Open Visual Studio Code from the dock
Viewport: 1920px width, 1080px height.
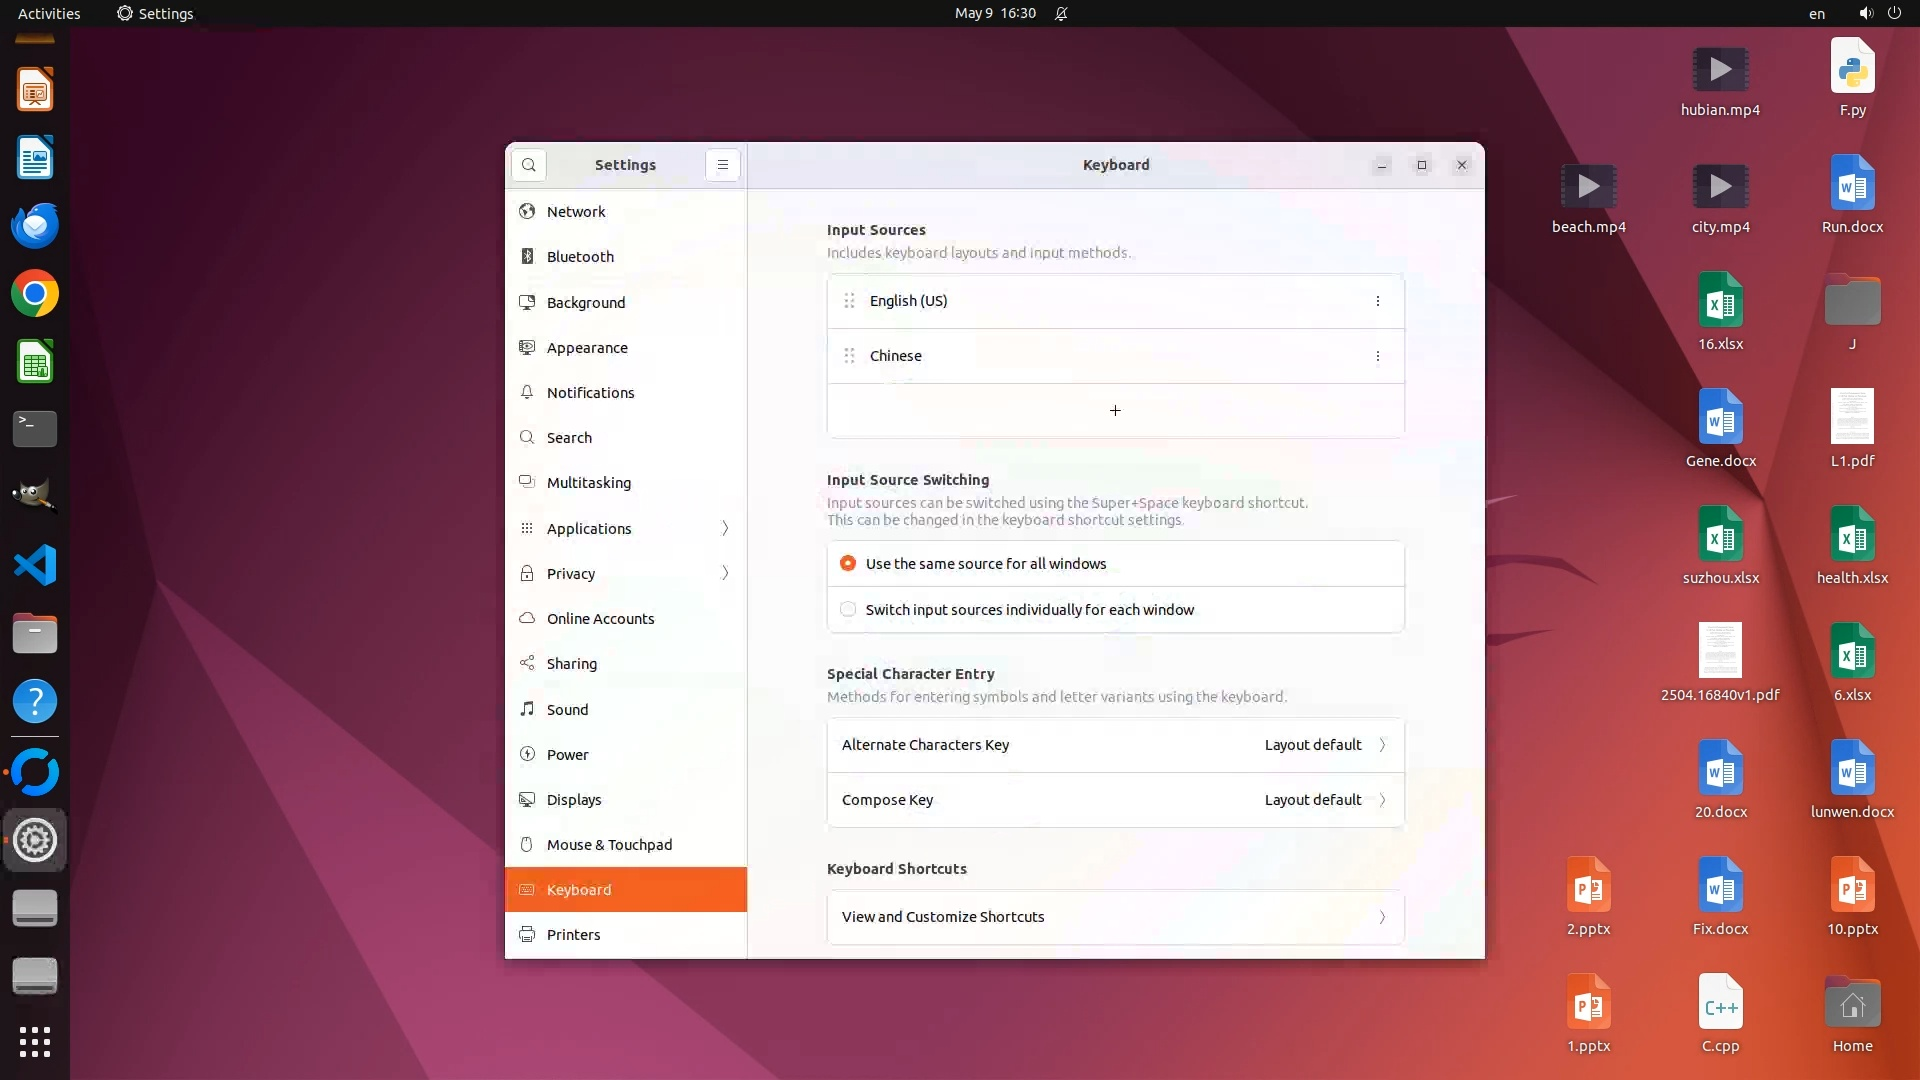tap(35, 566)
